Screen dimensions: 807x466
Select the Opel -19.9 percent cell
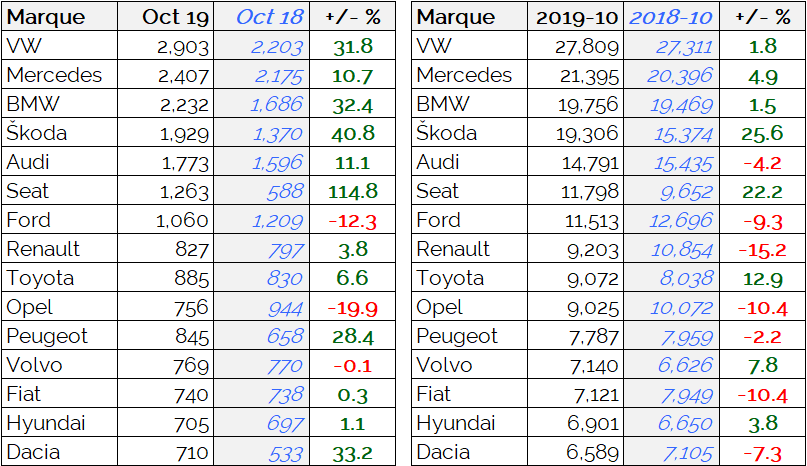pyautogui.click(x=353, y=307)
